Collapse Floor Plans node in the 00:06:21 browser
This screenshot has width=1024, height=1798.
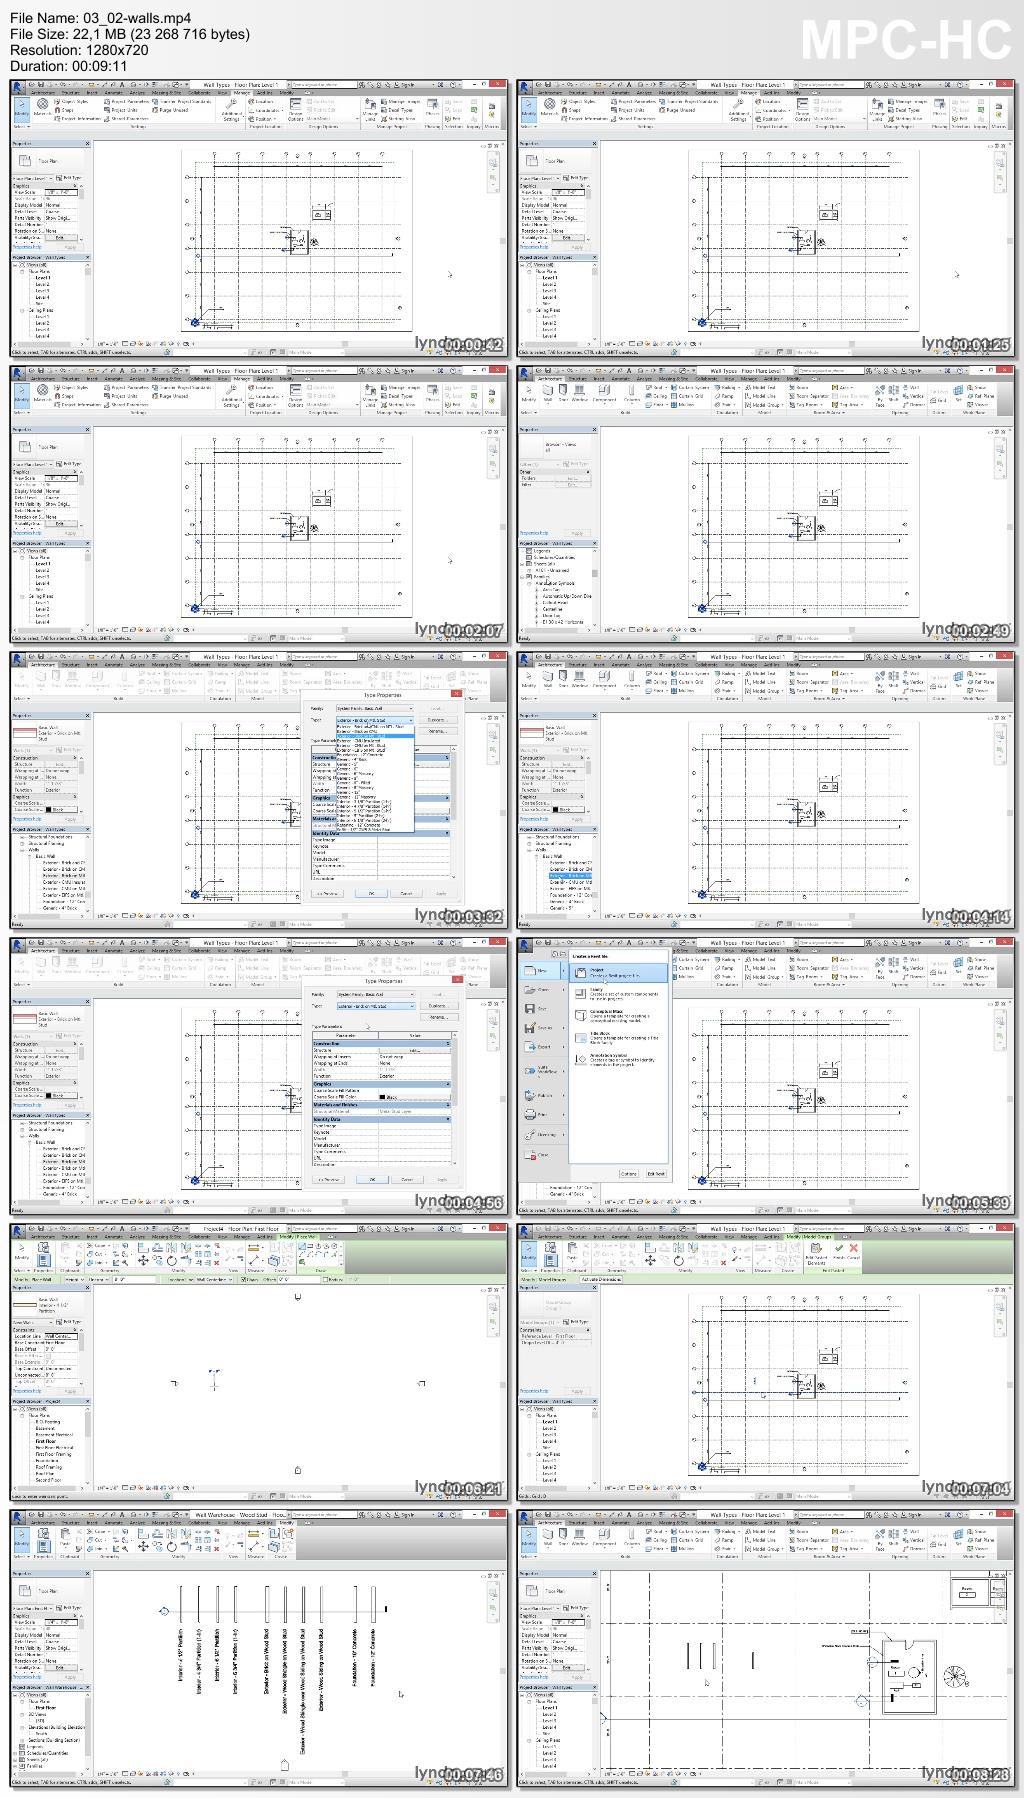pyautogui.click(x=23, y=1415)
